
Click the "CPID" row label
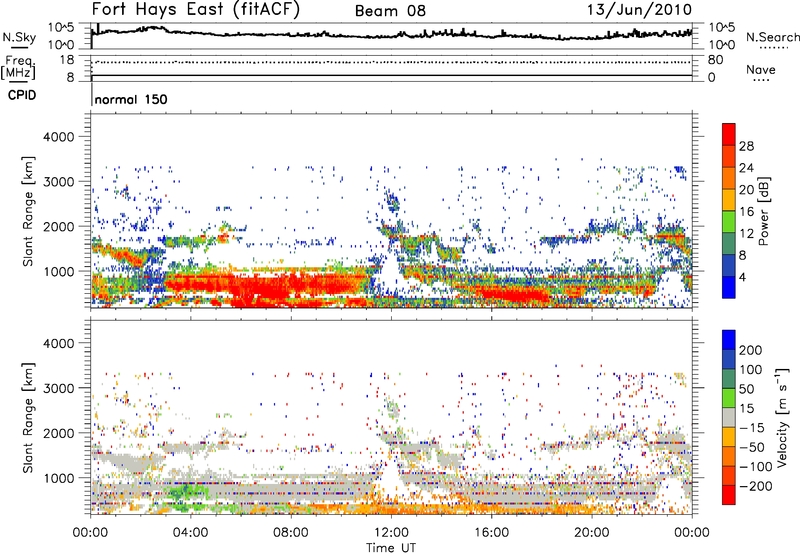pyautogui.click(x=22, y=95)
